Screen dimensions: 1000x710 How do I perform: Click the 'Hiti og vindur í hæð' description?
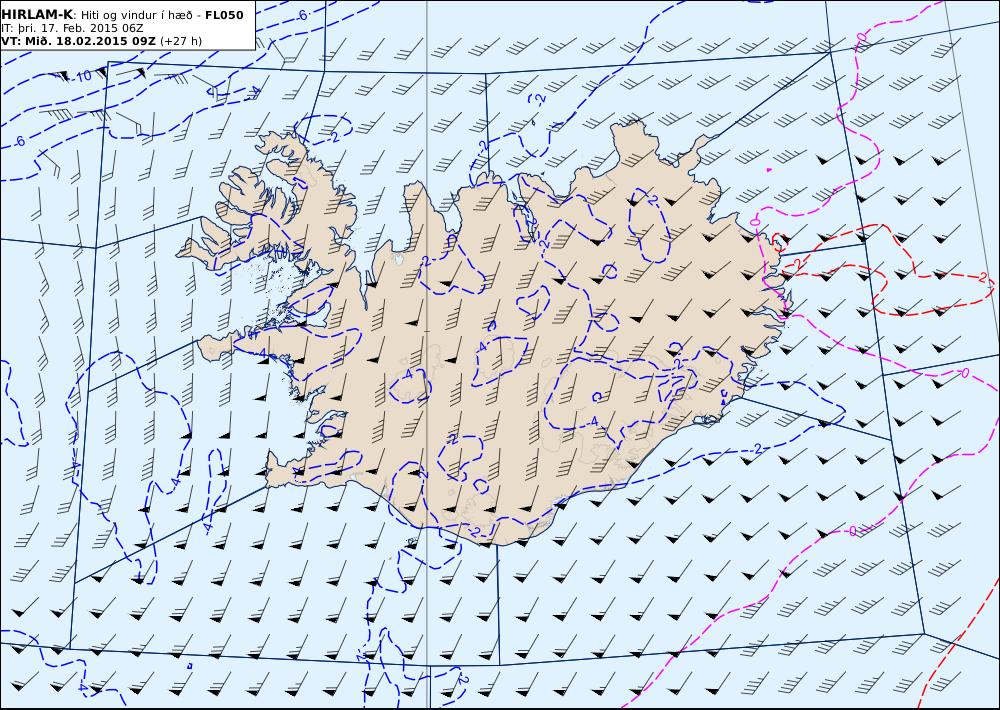(136, 15)
